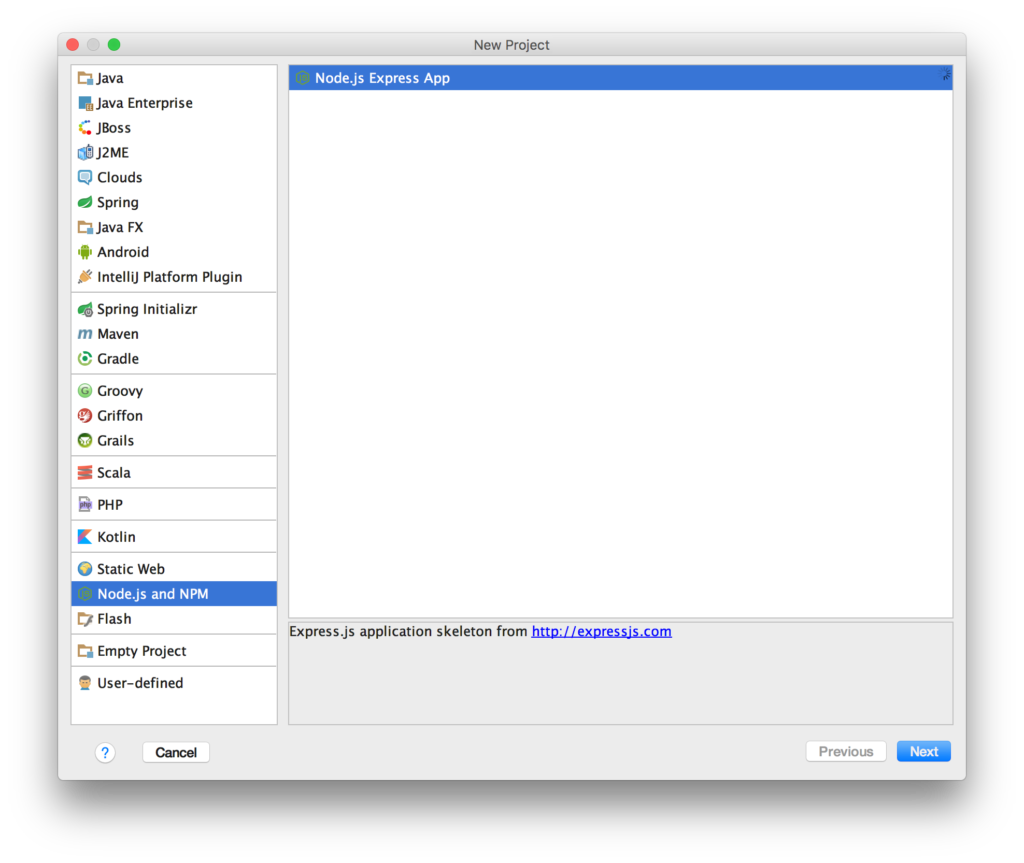This screenshot has height=863, width=1024.
Task: Choose the Flash project type
Action: [174, 619]
